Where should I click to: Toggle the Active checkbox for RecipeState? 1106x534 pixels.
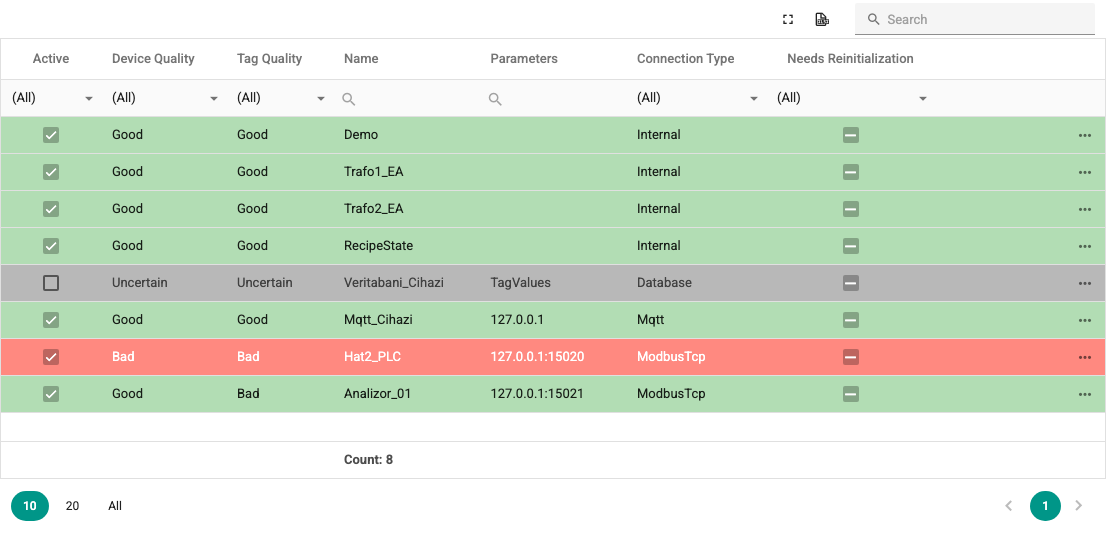(51, 246)
